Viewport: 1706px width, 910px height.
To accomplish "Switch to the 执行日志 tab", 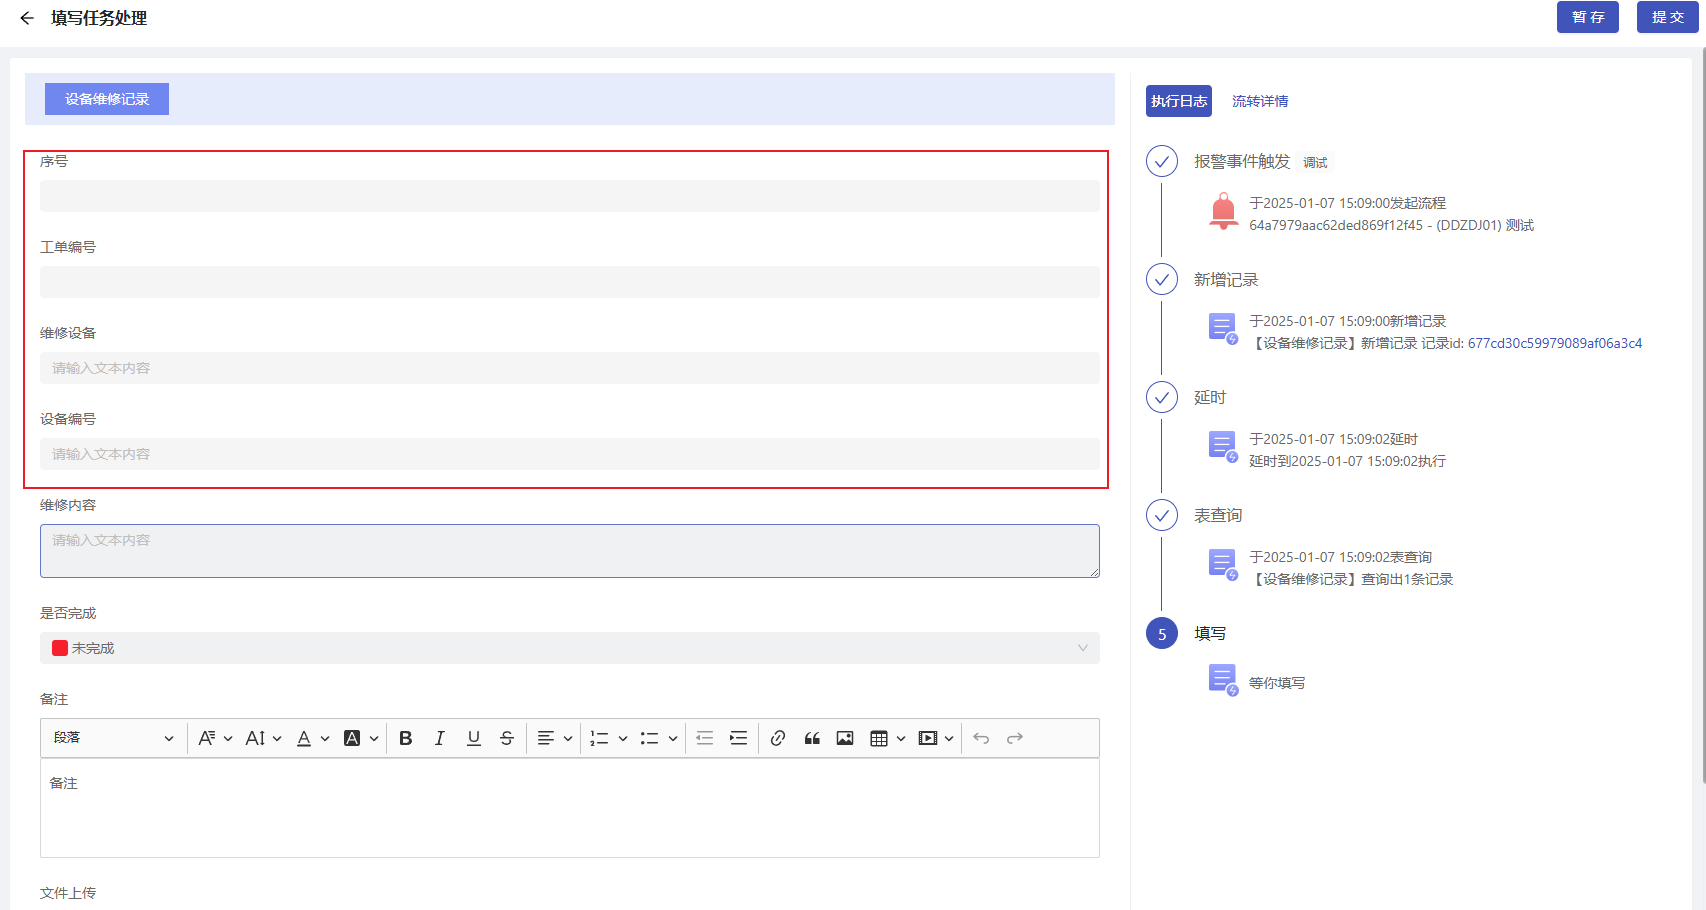I will pos(1179,101).
